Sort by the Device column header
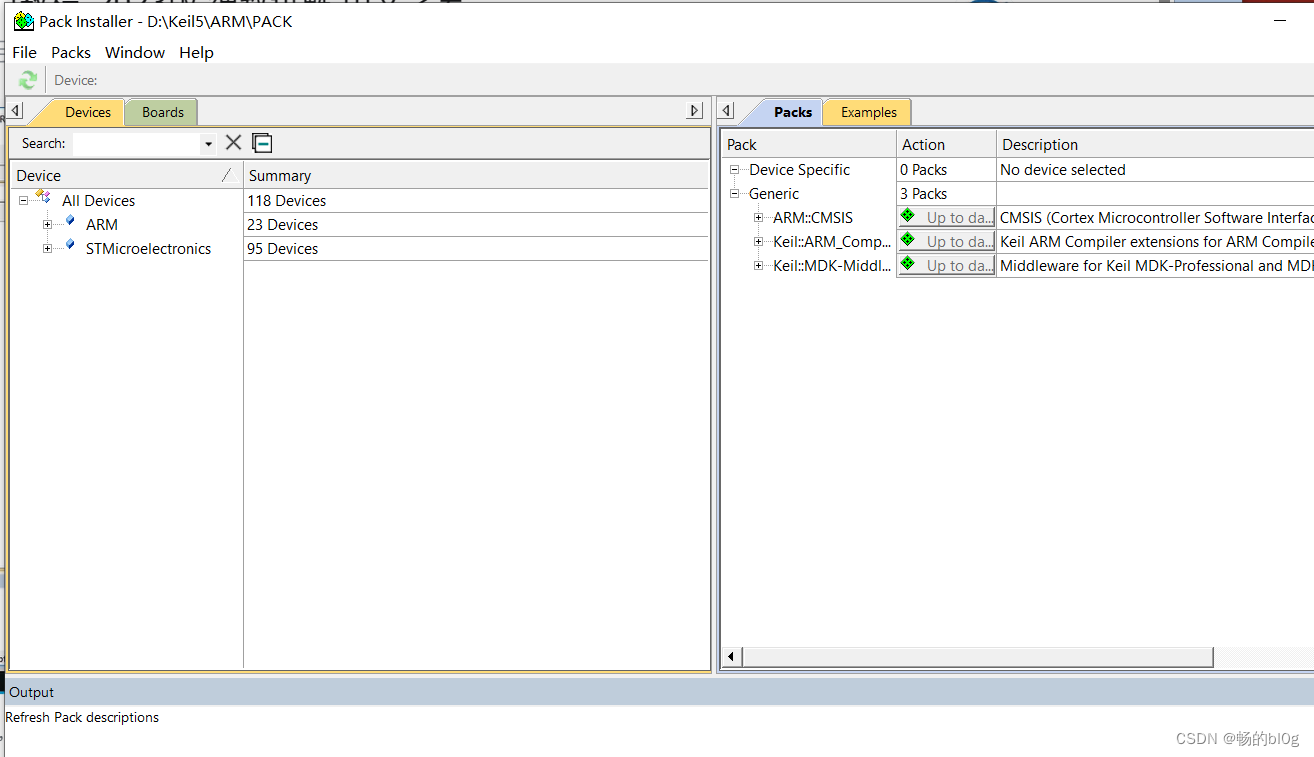This screenshot has width=1314, height=757. coord(126,175)
